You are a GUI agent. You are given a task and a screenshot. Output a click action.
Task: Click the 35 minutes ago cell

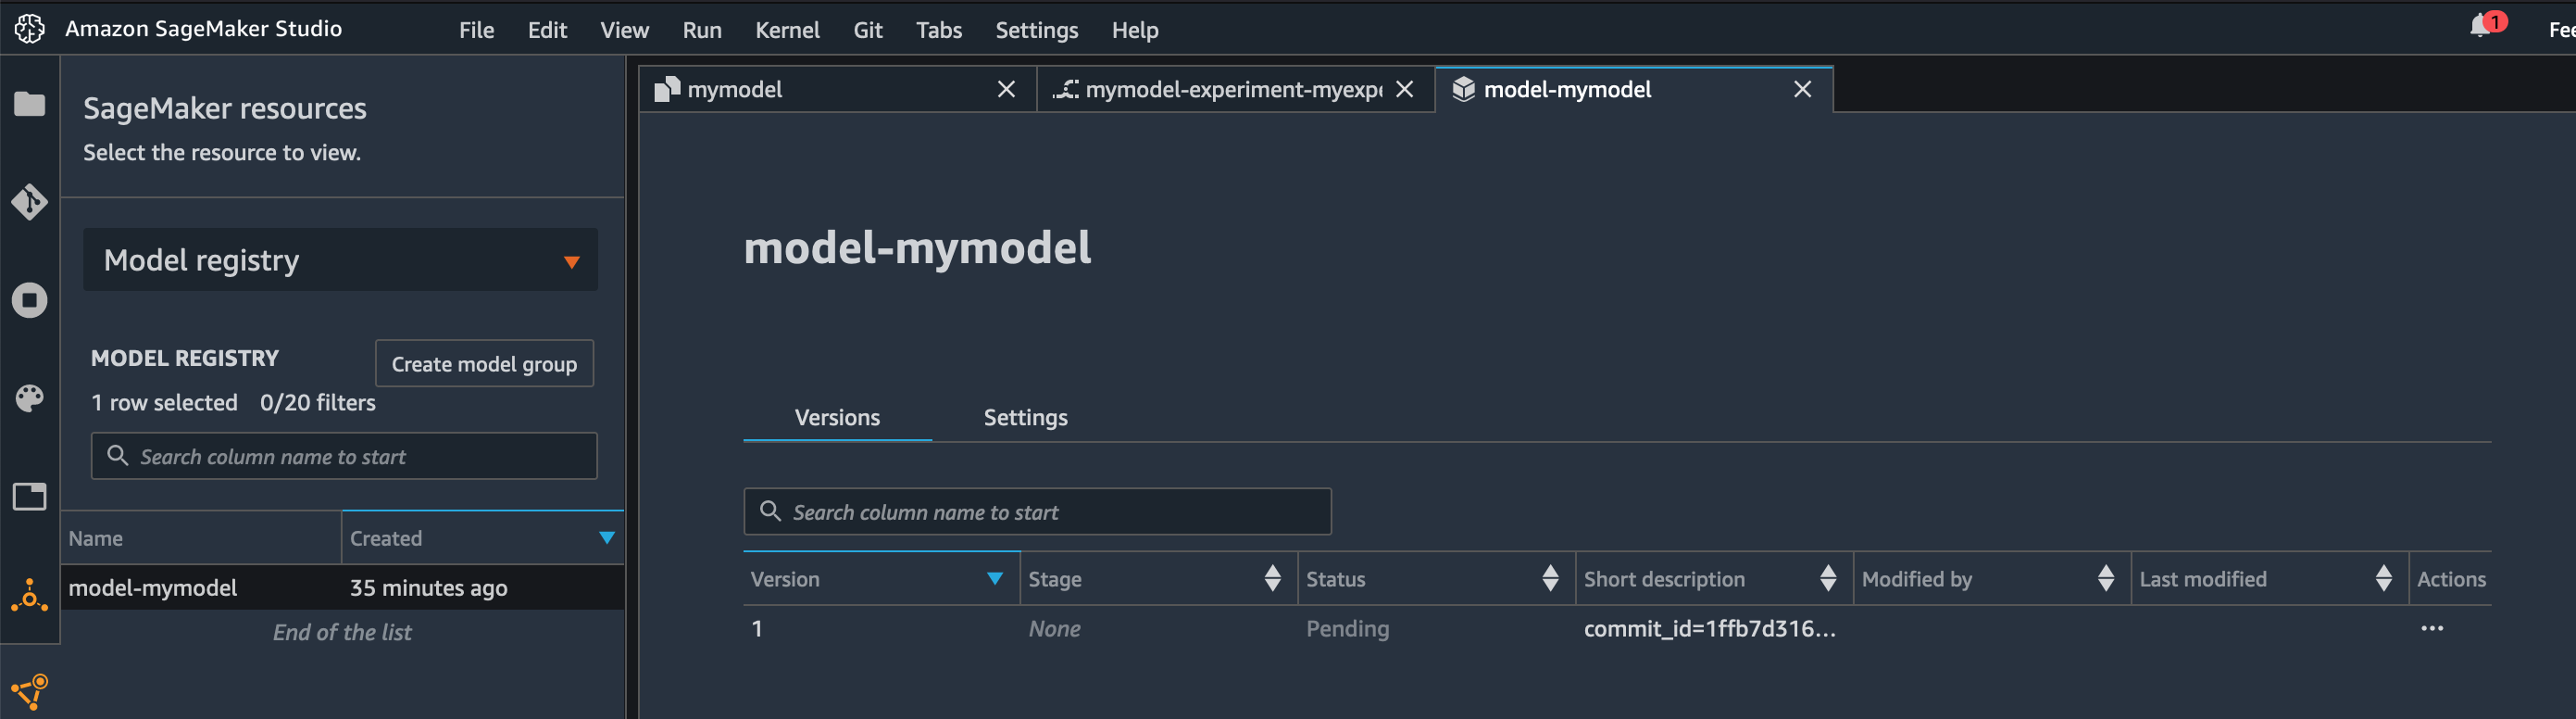point(428,587)
